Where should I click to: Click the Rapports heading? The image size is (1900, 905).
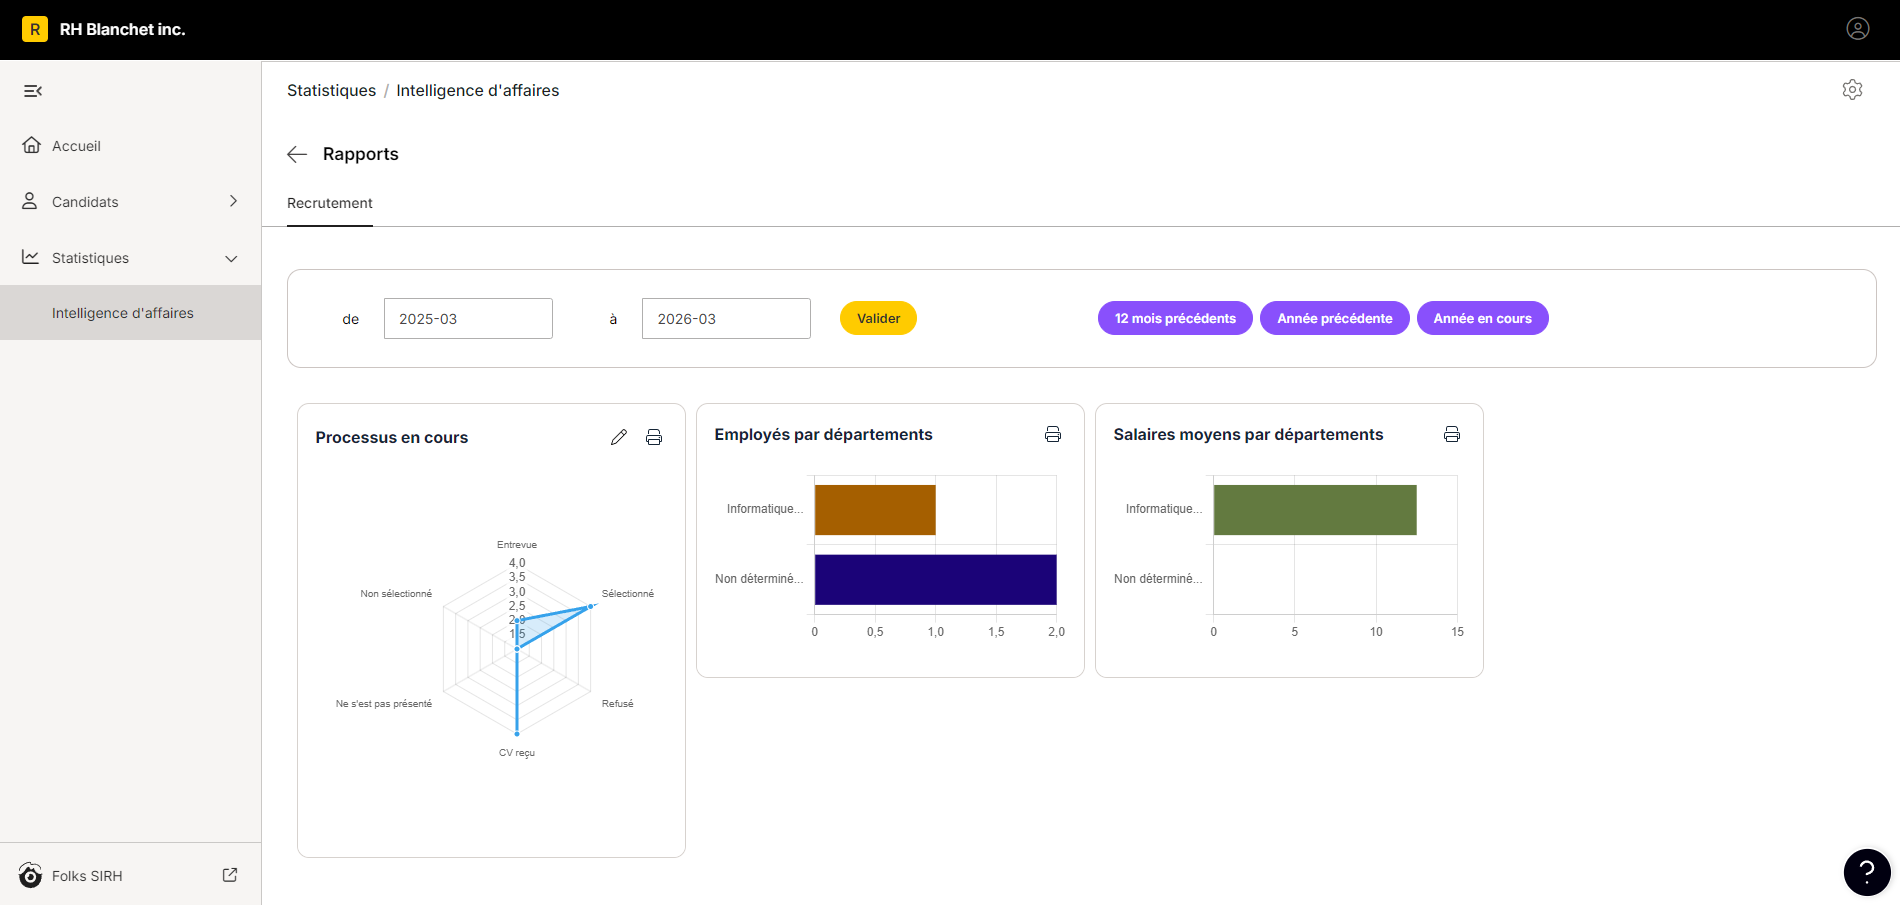(360, 154)
